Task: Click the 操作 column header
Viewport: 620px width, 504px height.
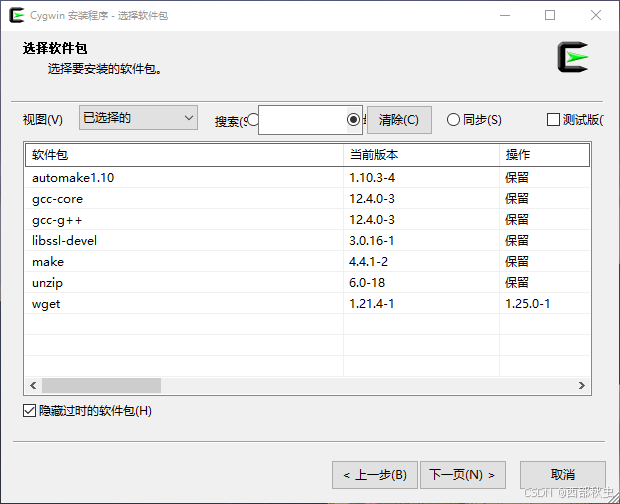Action: tap(544, 155)
